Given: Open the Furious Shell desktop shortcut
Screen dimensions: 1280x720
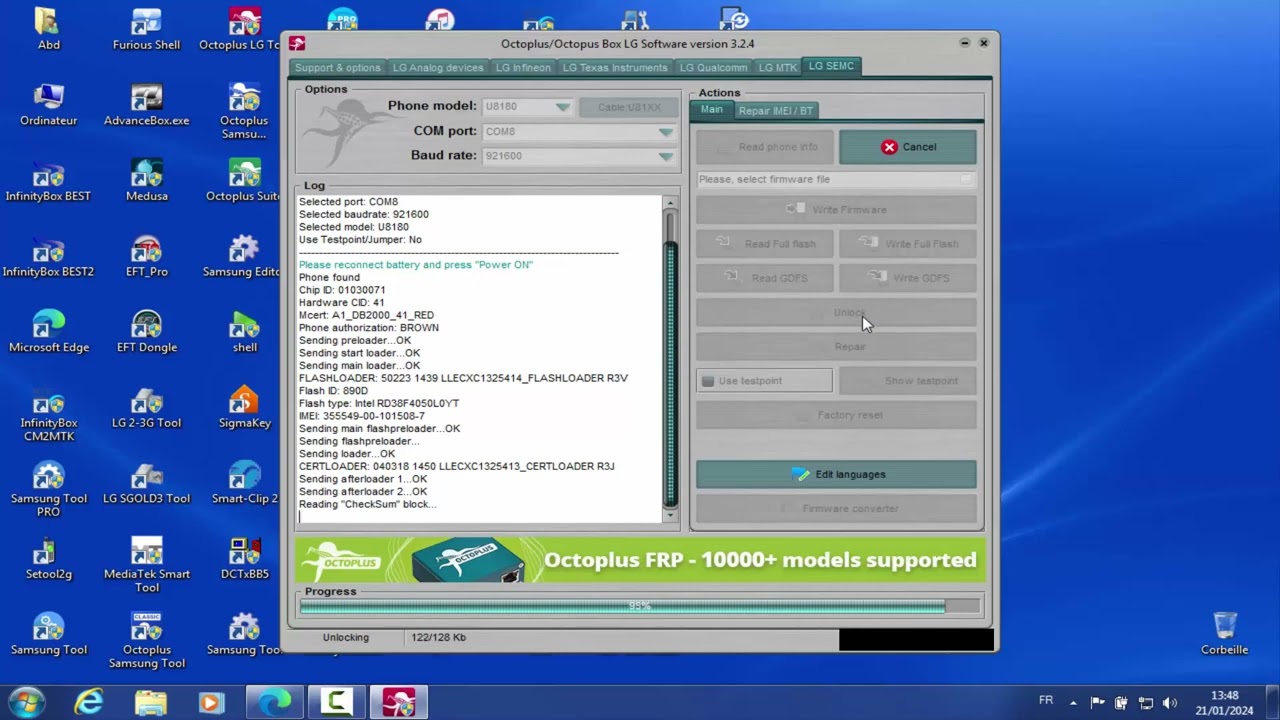Looking at the screenshot, I should point(146,30).
